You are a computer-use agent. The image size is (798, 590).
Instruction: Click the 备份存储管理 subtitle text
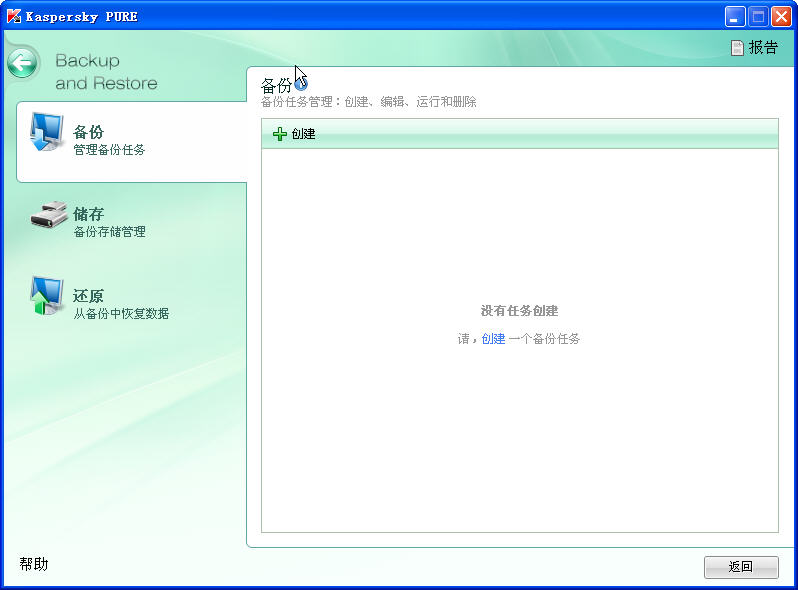tap(109, 232)
